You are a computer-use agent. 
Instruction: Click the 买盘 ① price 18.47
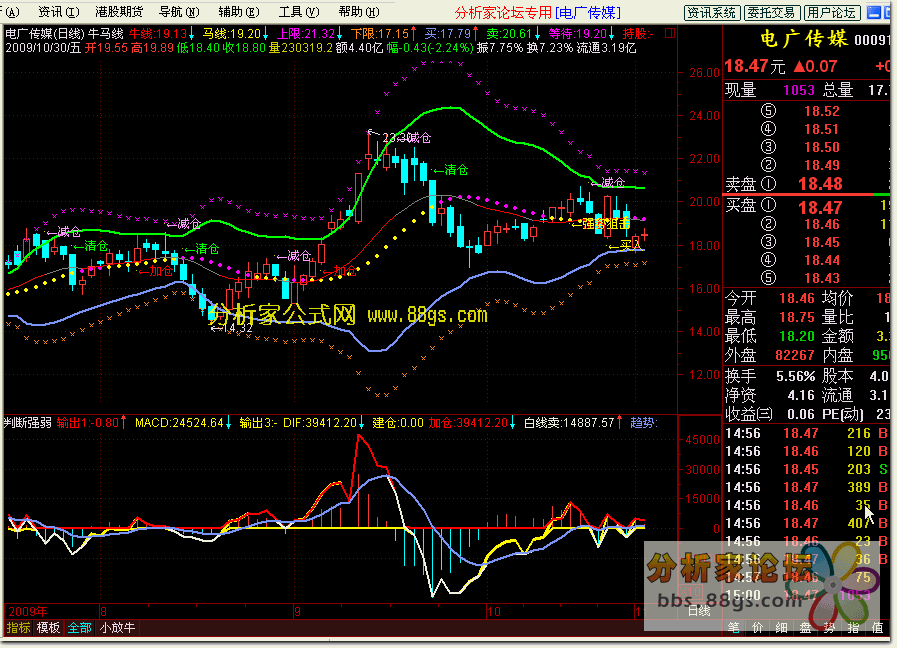click(820, 207)
